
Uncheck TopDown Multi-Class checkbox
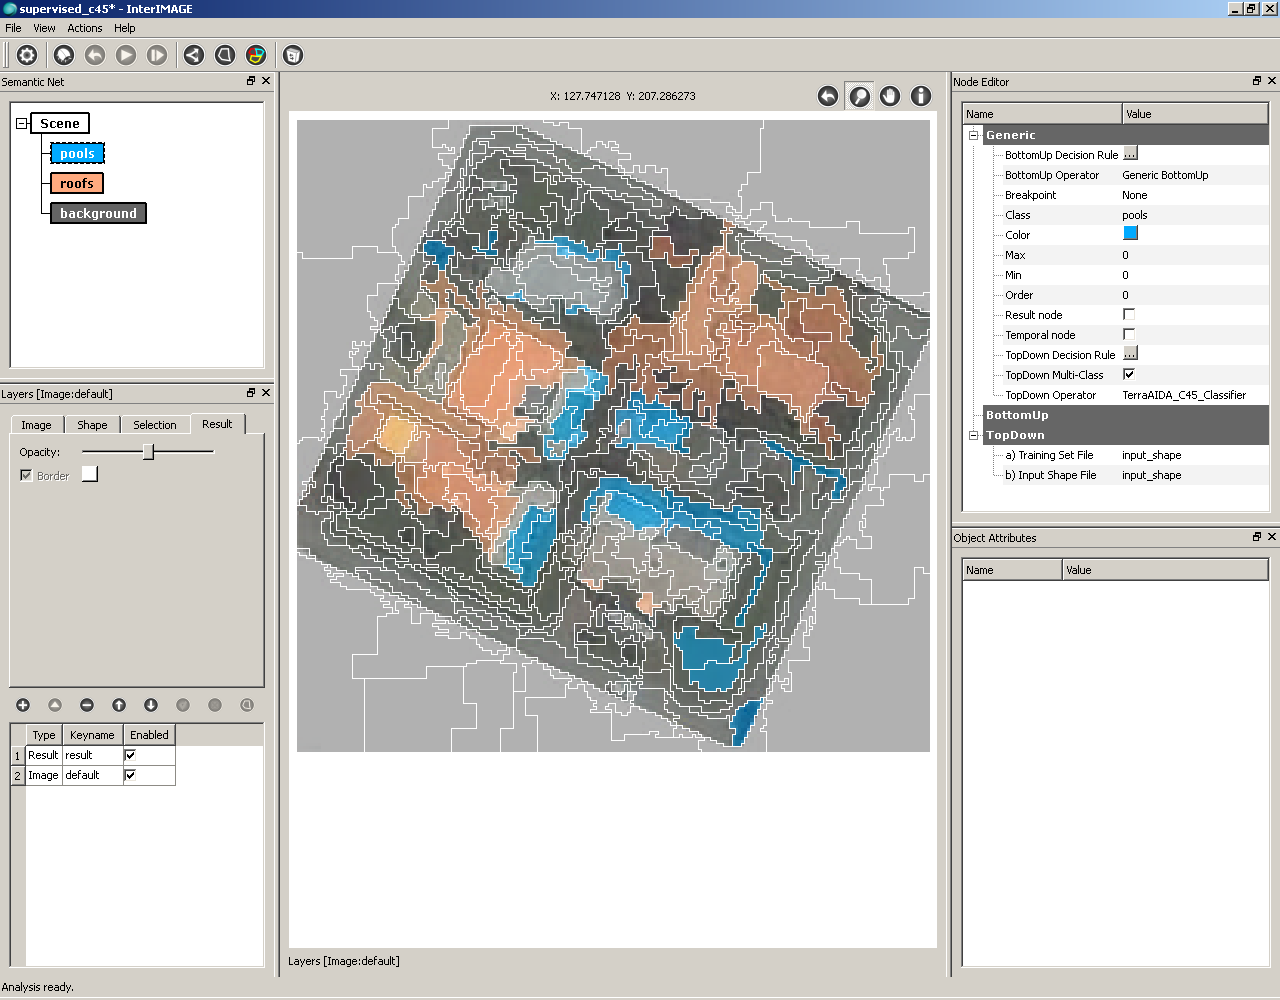[1129, 374]
